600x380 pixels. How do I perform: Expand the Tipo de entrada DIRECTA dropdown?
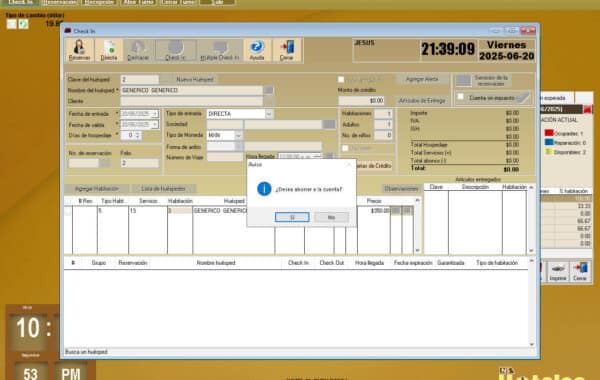[269, 114]
